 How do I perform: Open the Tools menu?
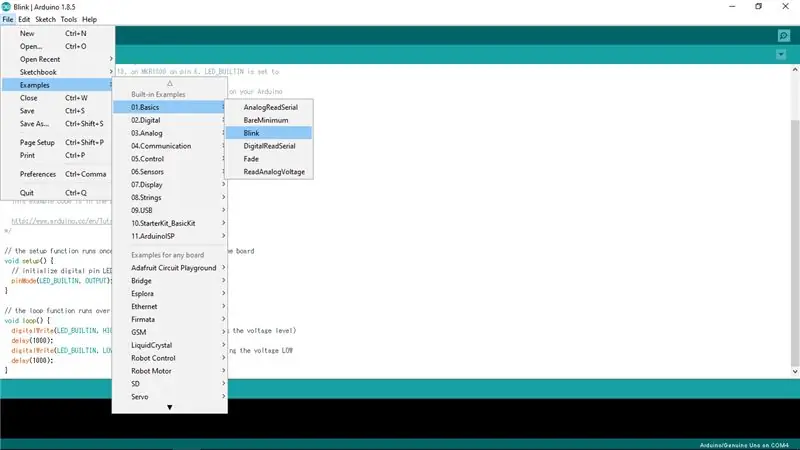tap(68, 19)
